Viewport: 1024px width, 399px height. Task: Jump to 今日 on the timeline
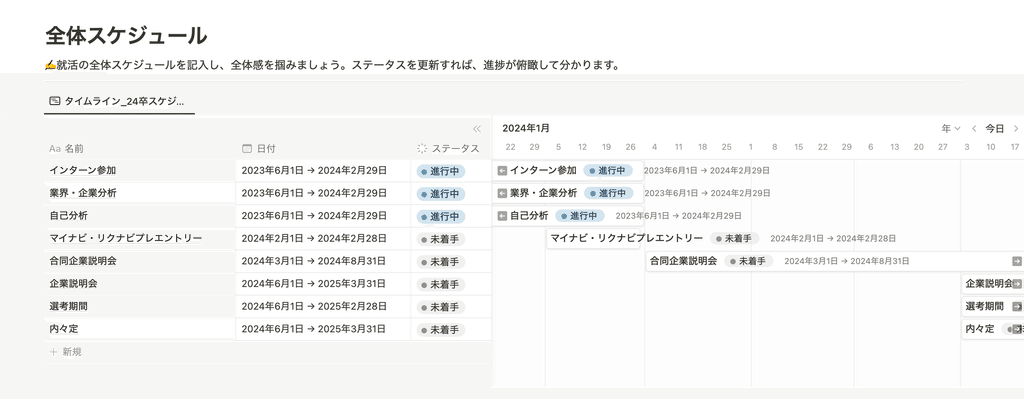pyautogui.click(x=995, y=129)
